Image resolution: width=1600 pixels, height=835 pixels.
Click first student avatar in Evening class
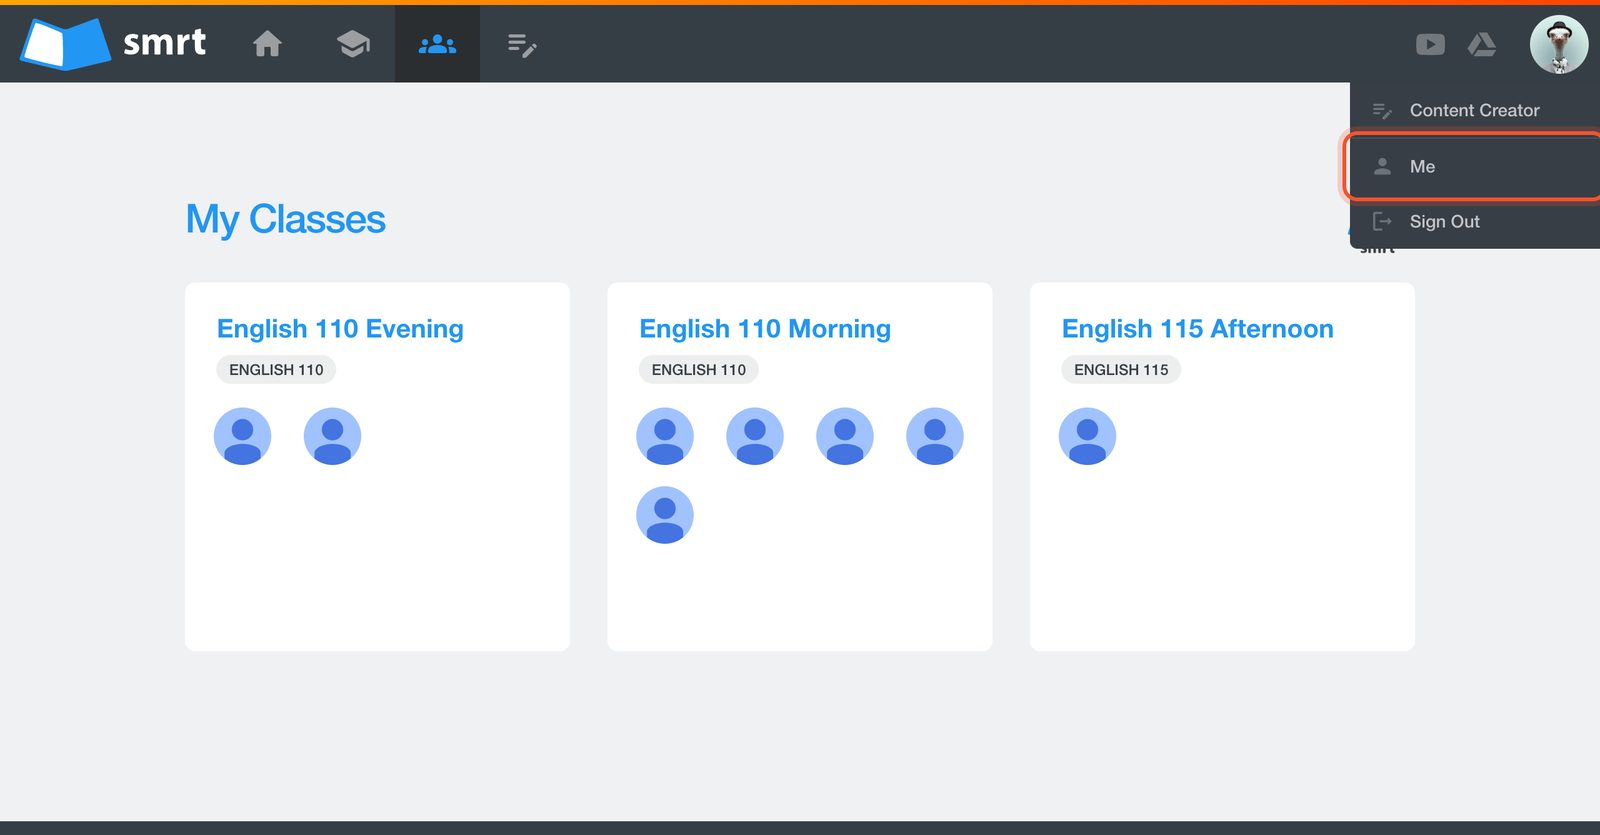point(242,436)
